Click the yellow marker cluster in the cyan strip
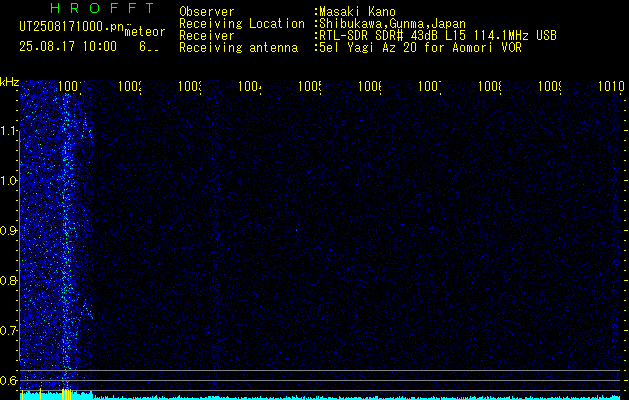The width and height of the screenshot is (629, 400). (67, 394)
